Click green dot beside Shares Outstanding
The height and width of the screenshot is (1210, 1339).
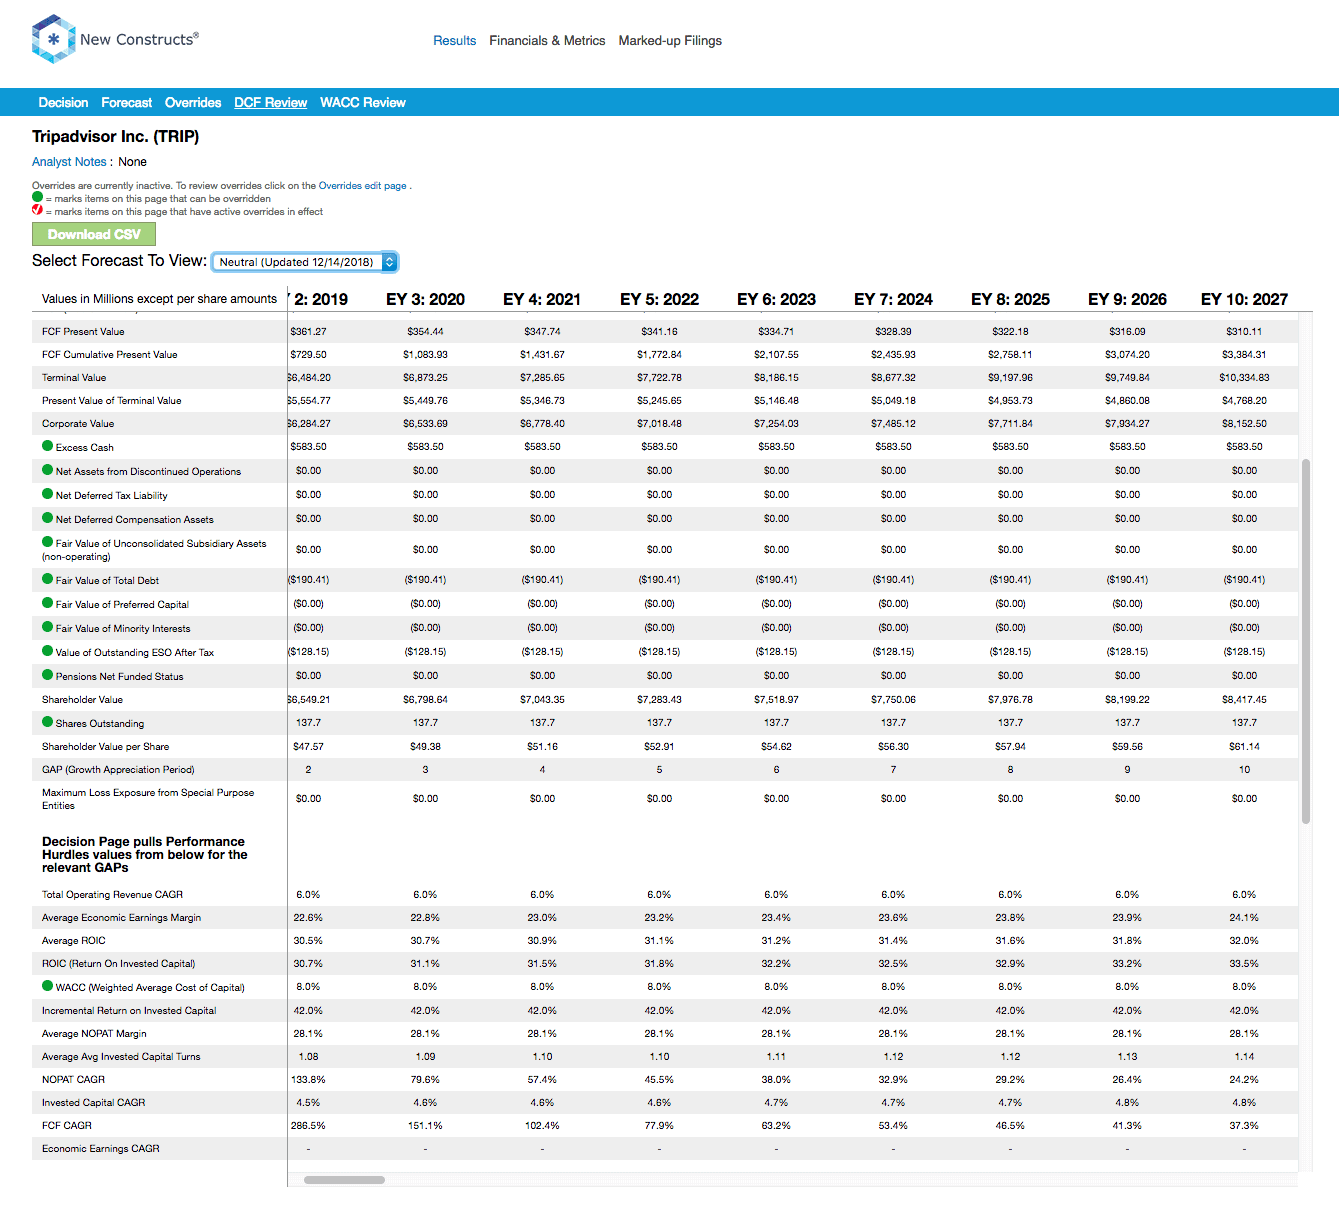[x=47, y=722]
